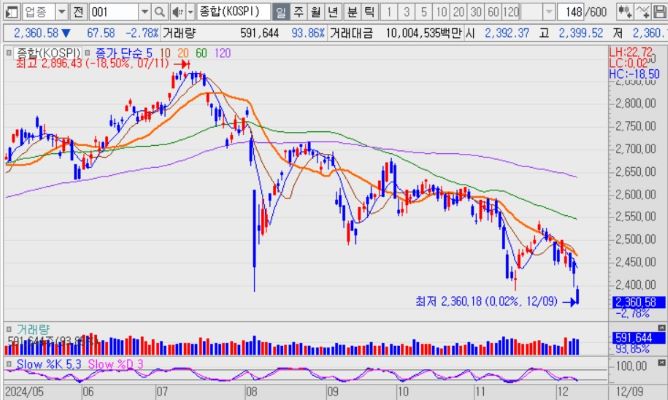Click the 2,399.52 high price value
Screen dimensions: 668x400
pyautogui.click(x=581, y=33)
